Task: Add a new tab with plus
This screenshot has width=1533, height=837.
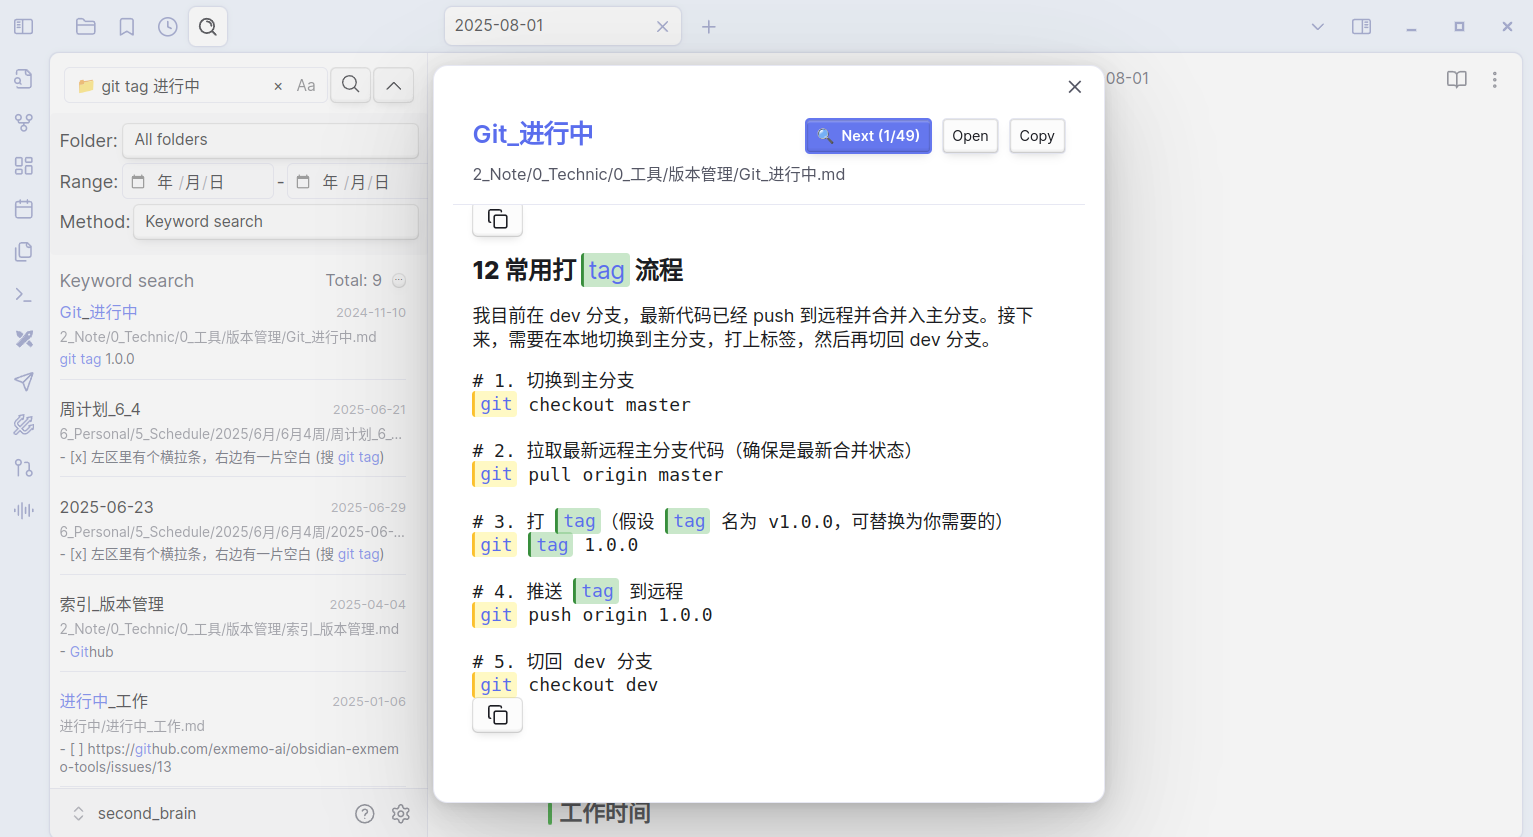Action: 709,27
